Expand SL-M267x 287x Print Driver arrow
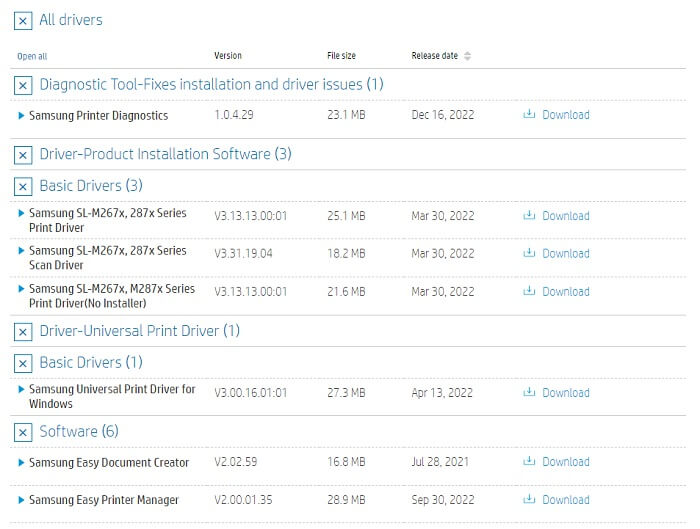700x529 pixels. coord(21,213)
